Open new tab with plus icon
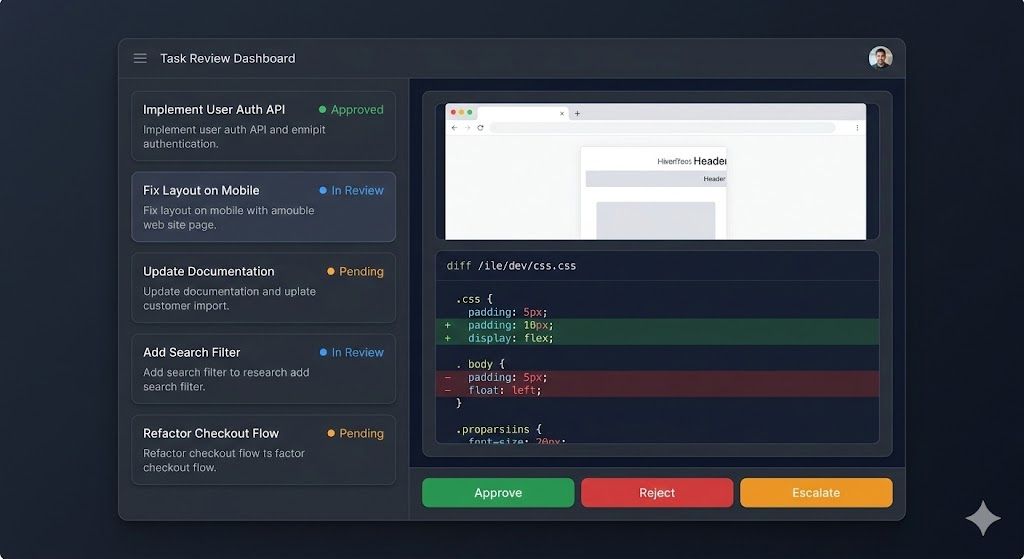The image size is (1024, 559). (577, 113)
